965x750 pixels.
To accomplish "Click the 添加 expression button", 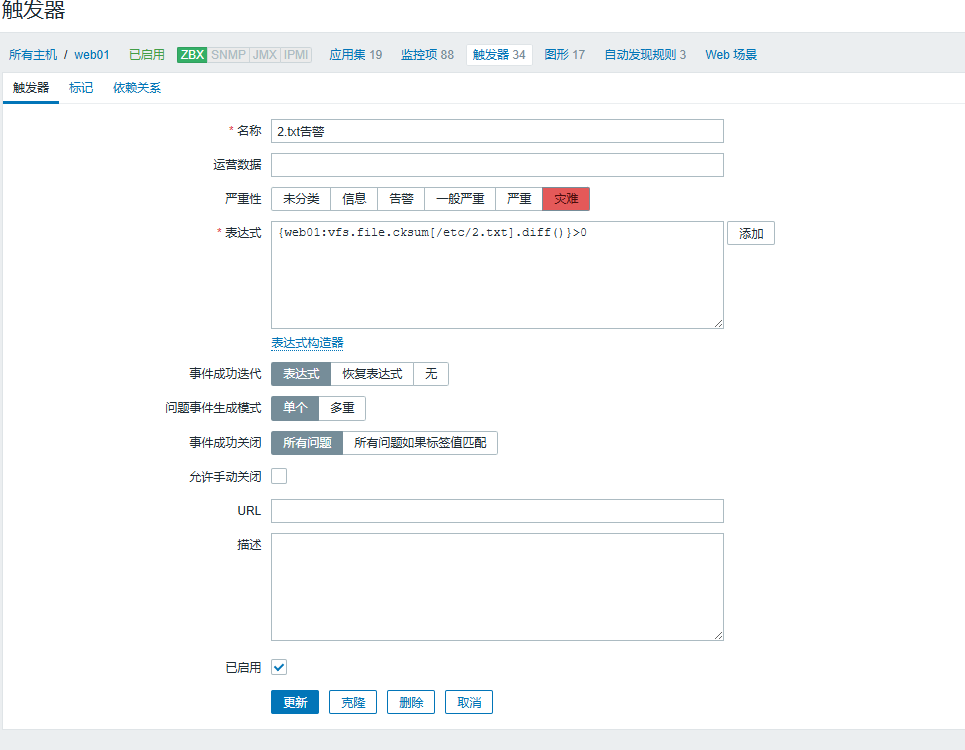I will (751, 234).
